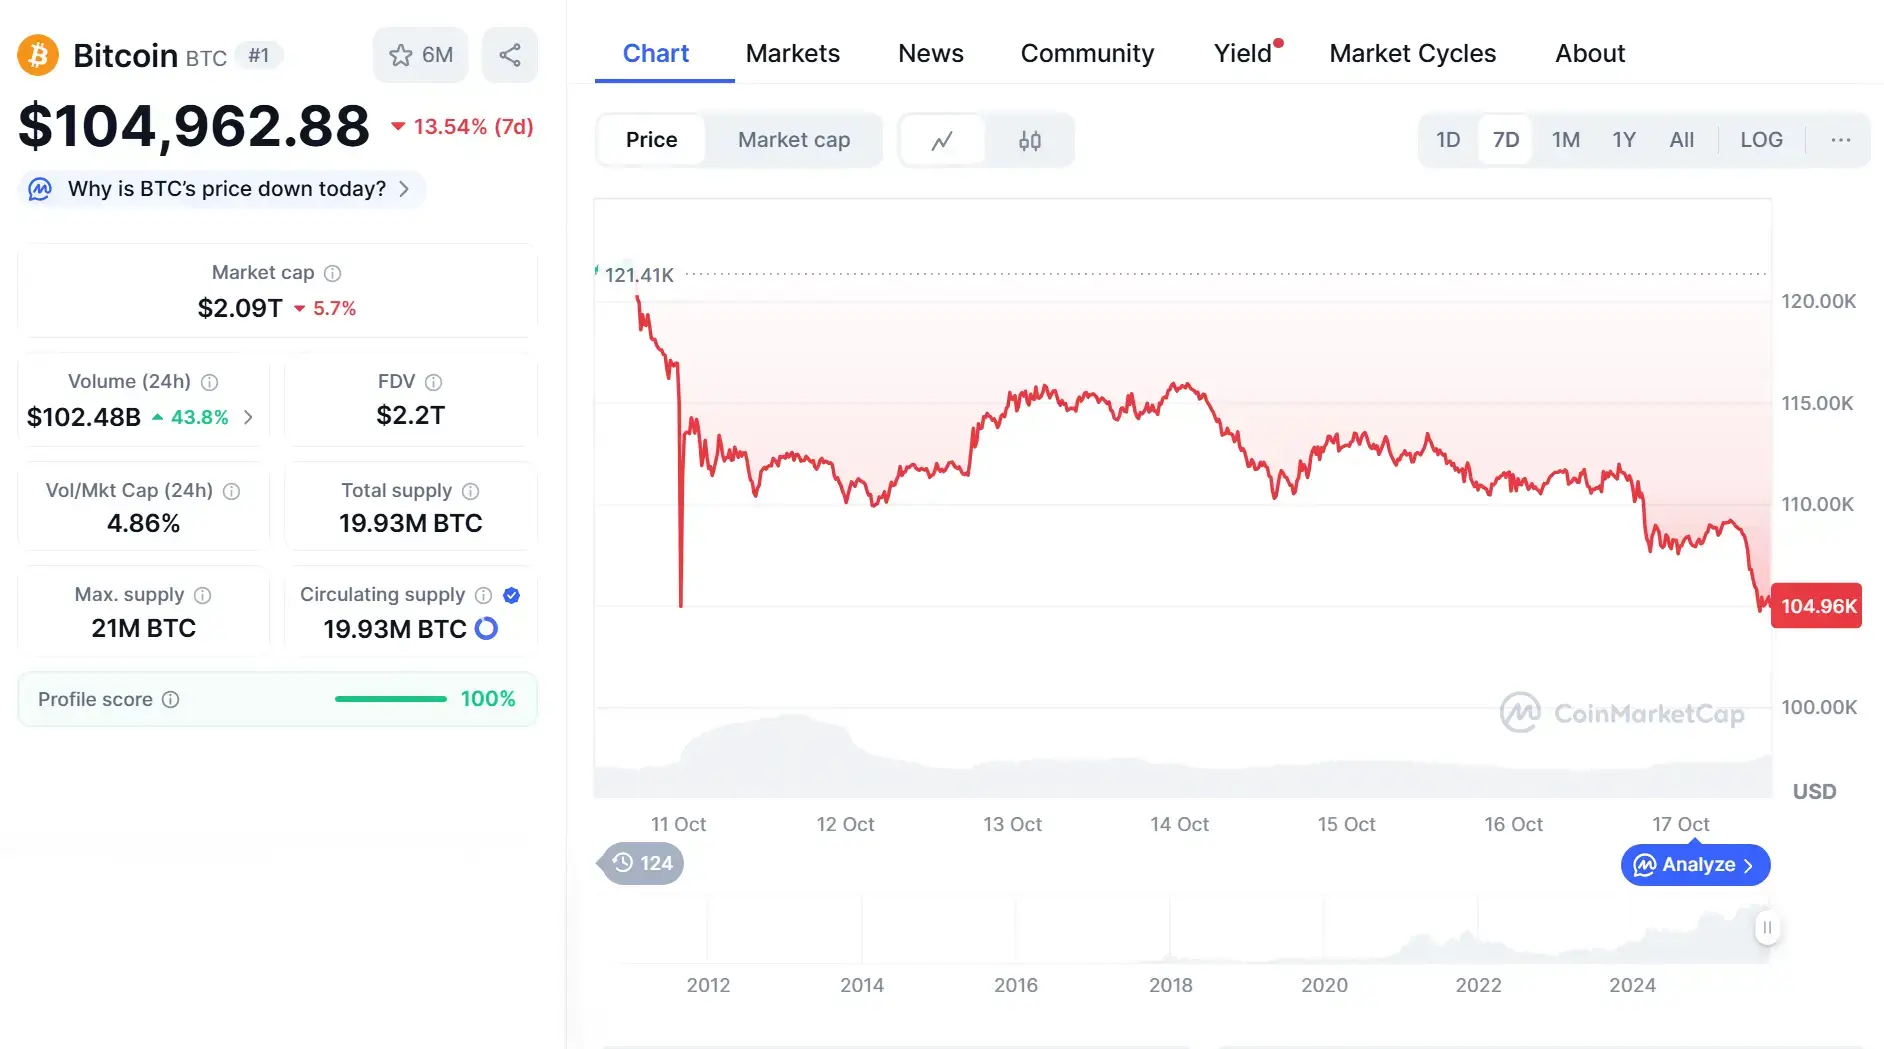
Task: Select the line chart view icon
Action: click(x=942, y=141)
